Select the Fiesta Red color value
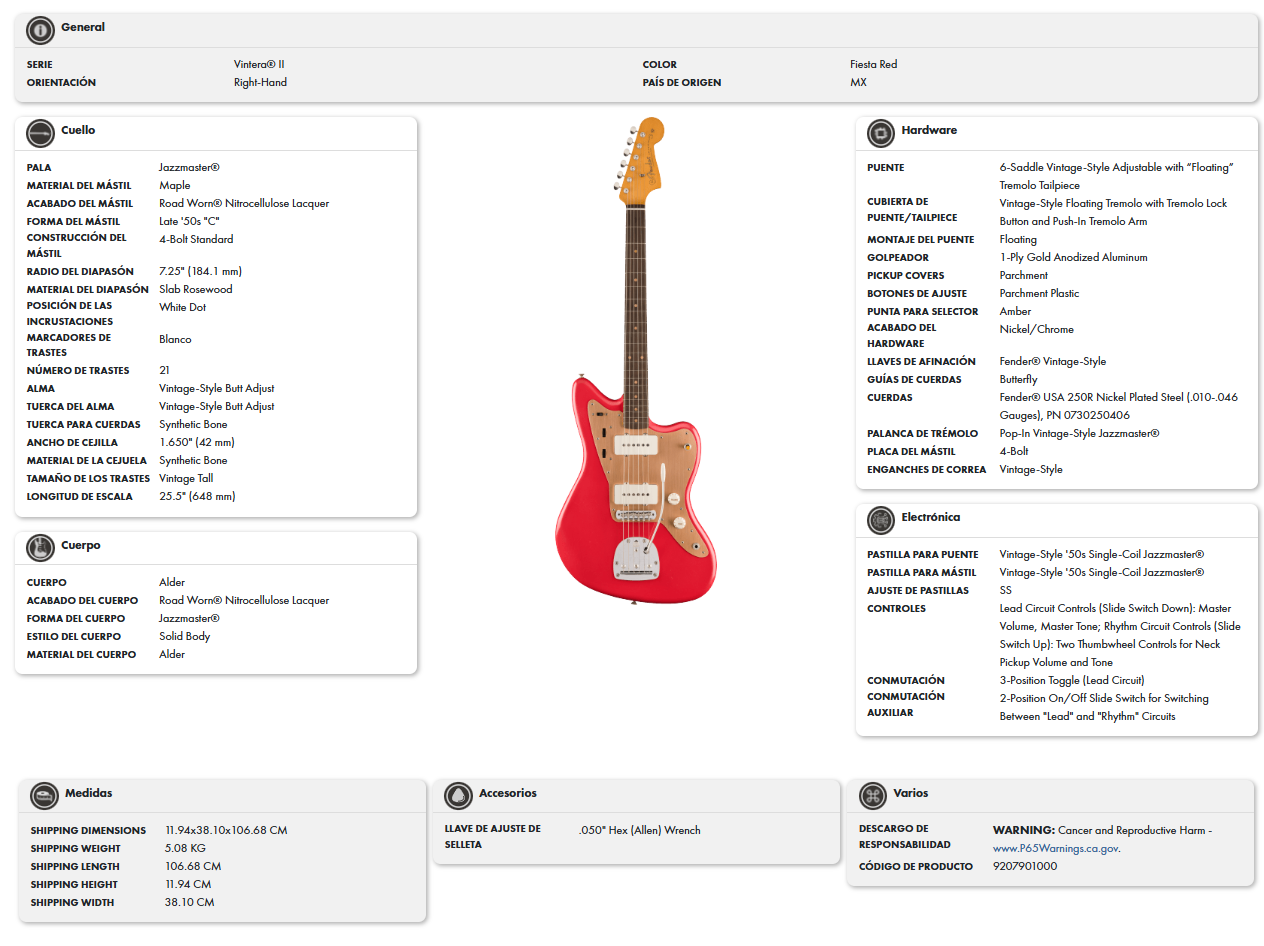 click(873, 64)
